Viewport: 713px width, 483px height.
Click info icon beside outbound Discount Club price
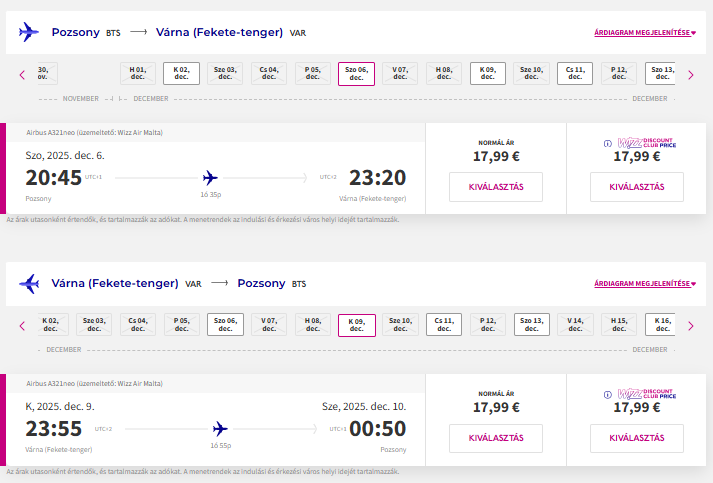click(608, 144)
